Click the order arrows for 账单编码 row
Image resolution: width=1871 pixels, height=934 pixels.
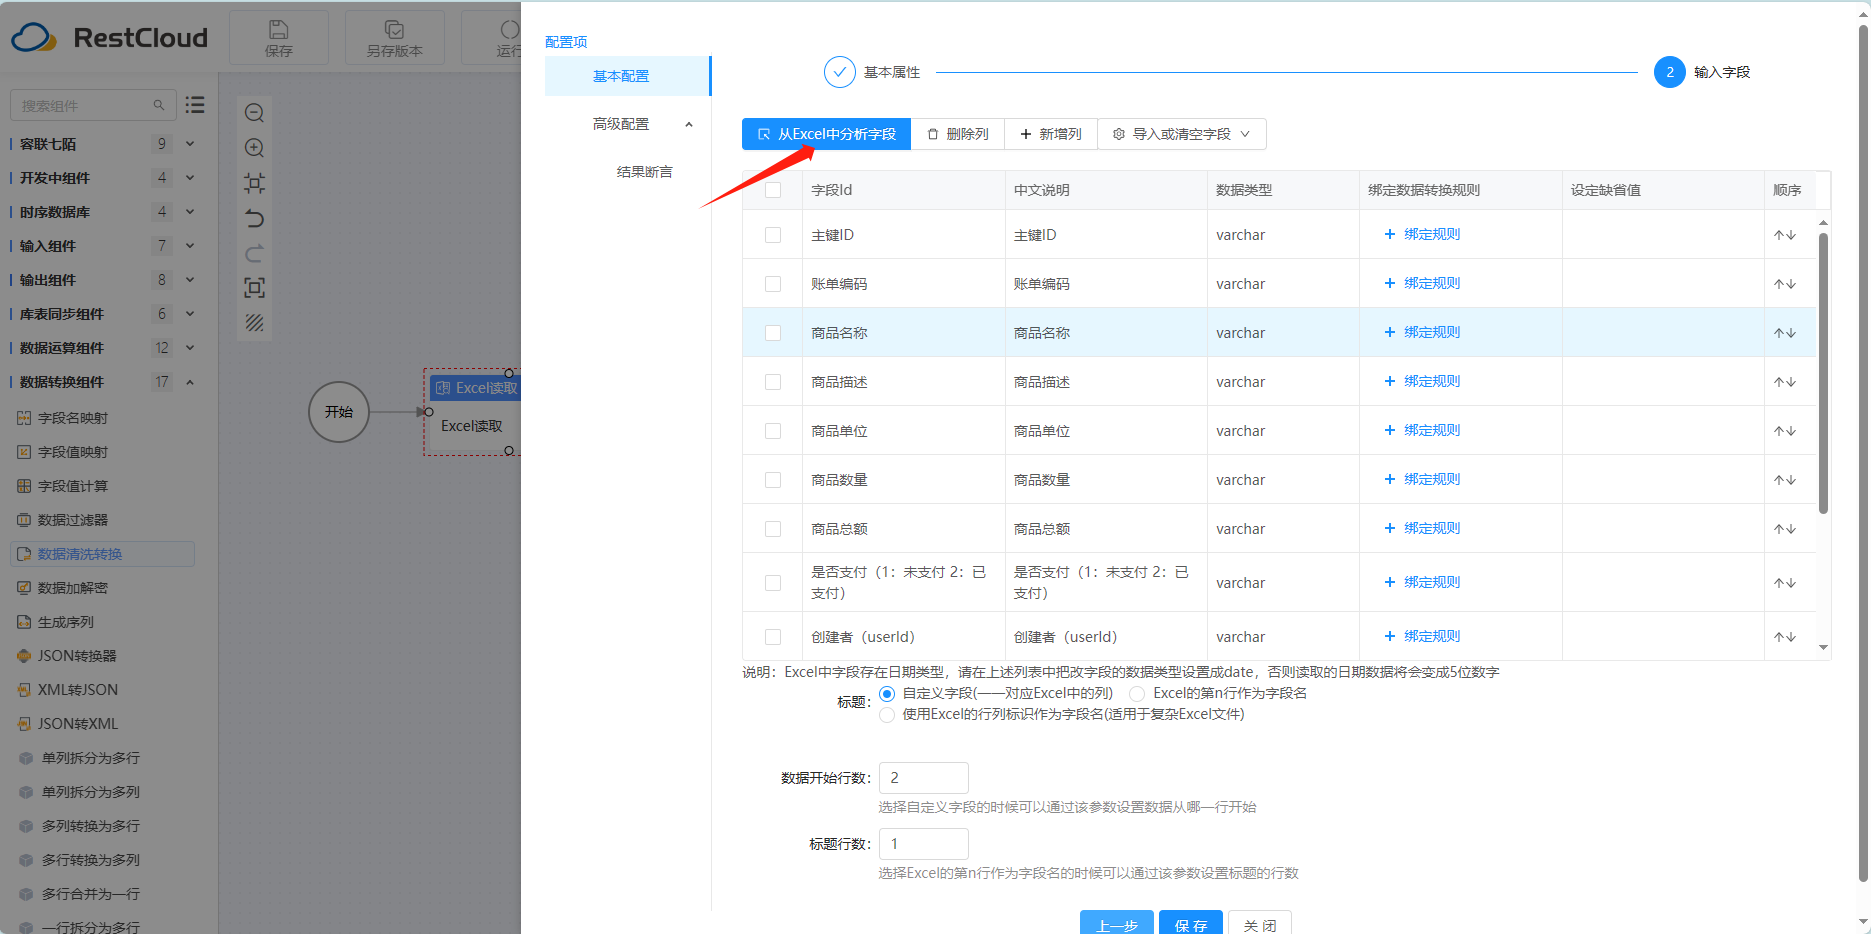[1785, 284]
